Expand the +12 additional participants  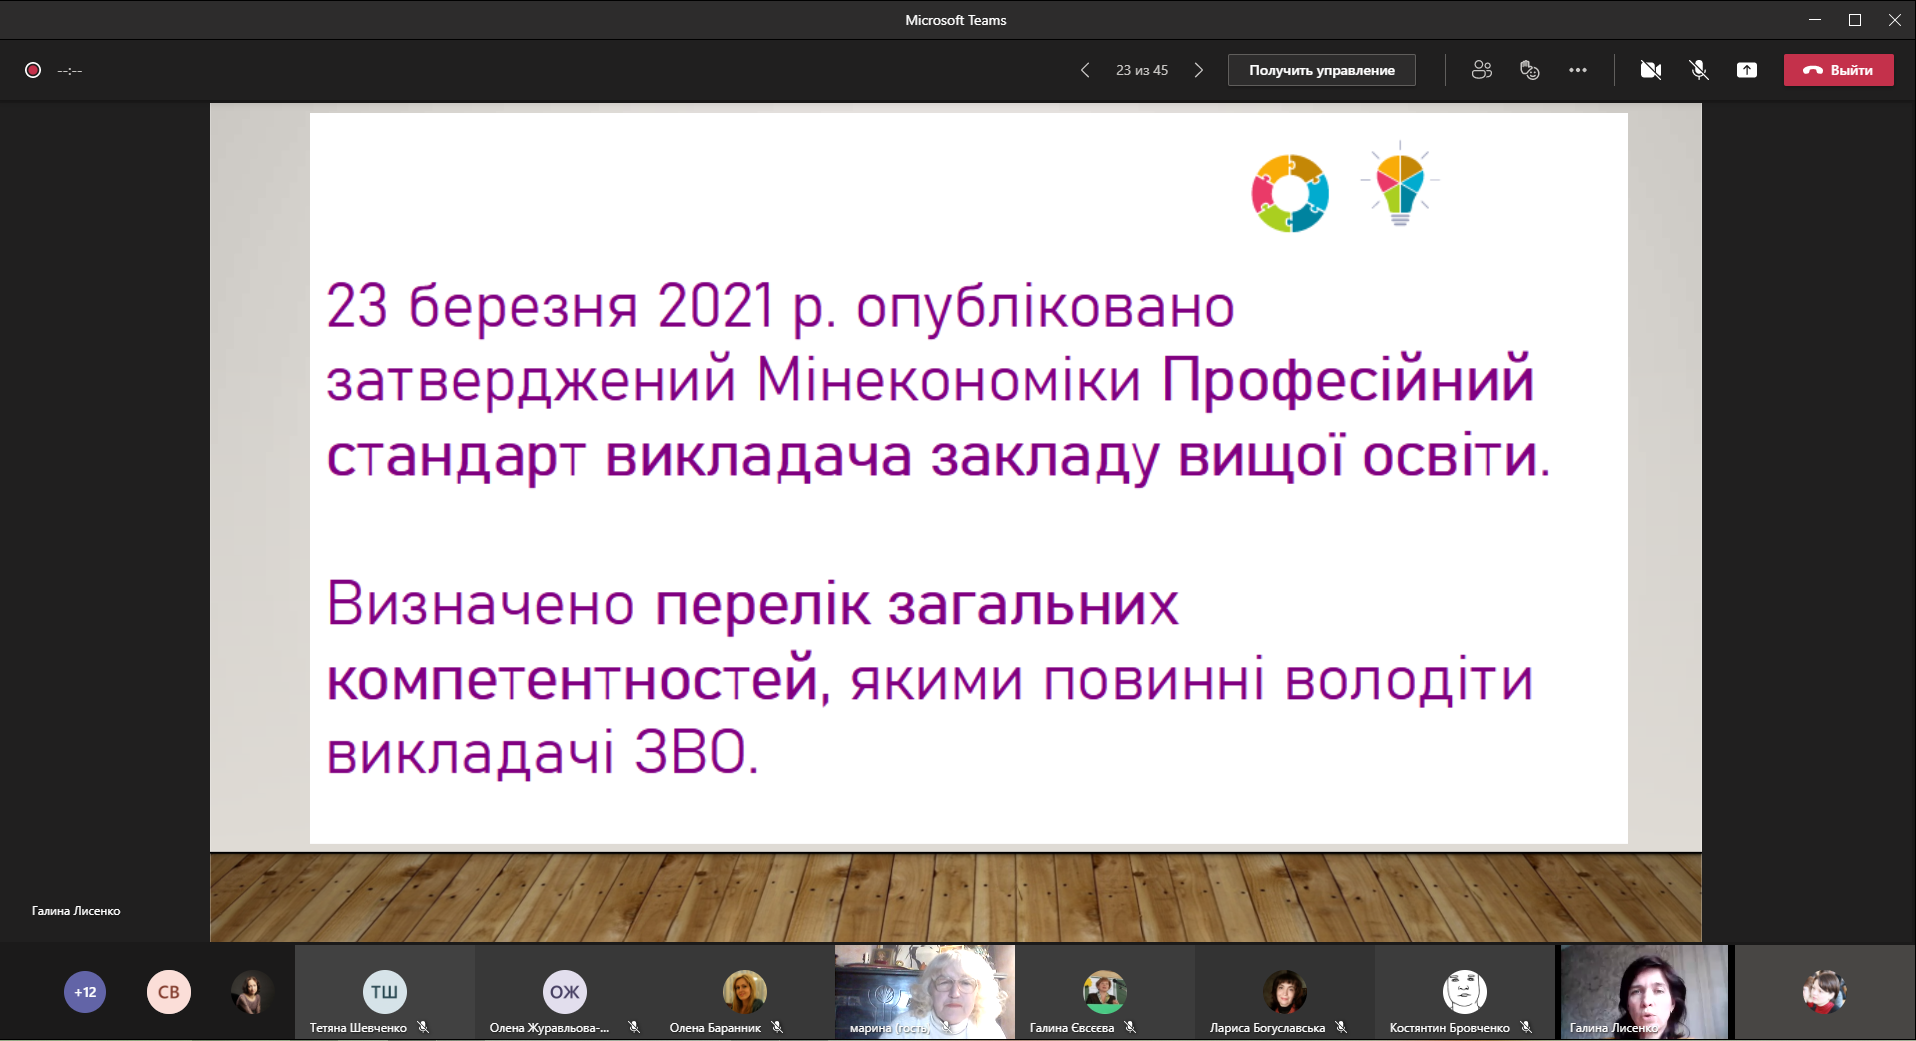(x=85, y=992)
